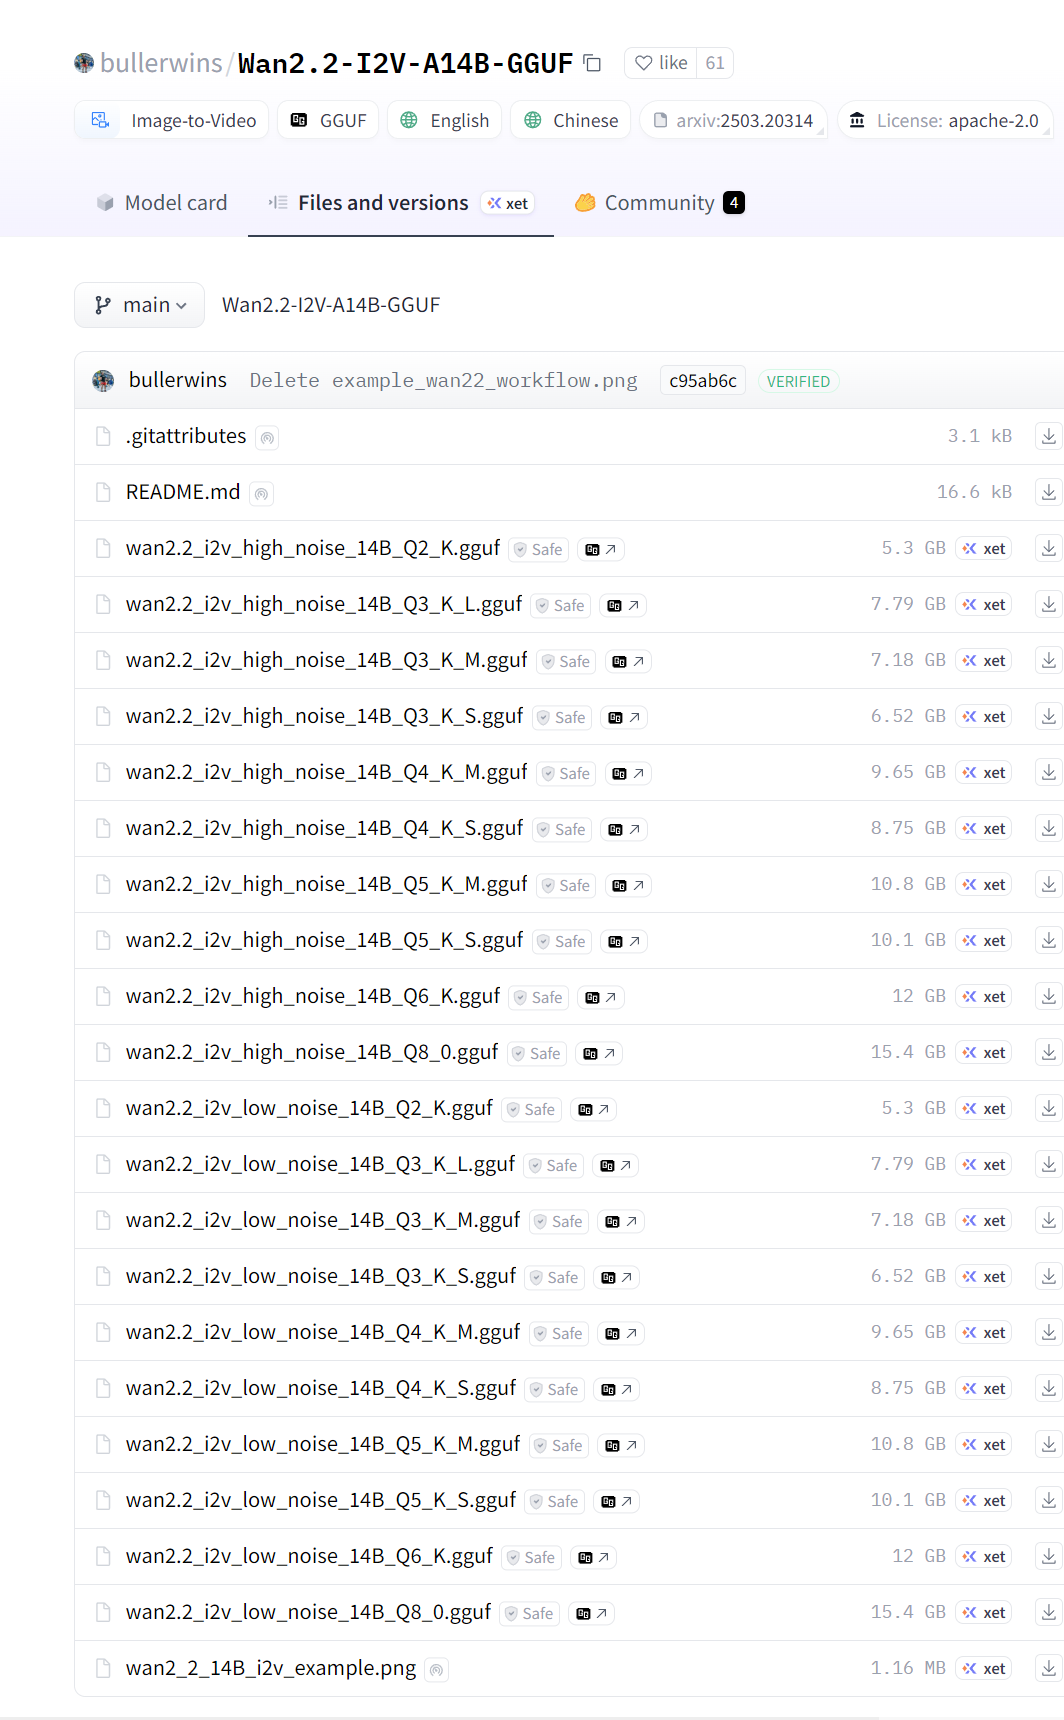Viewport: 1064px width, 1720px height.
Task: Open GGUF viewer for low_noise Q3_K_L file
Action: [615, 1165]
